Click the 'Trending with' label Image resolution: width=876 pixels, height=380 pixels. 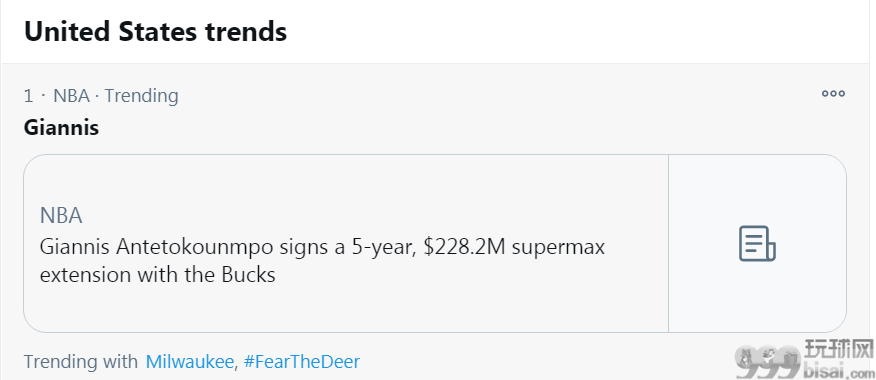[x=80, y=362]
